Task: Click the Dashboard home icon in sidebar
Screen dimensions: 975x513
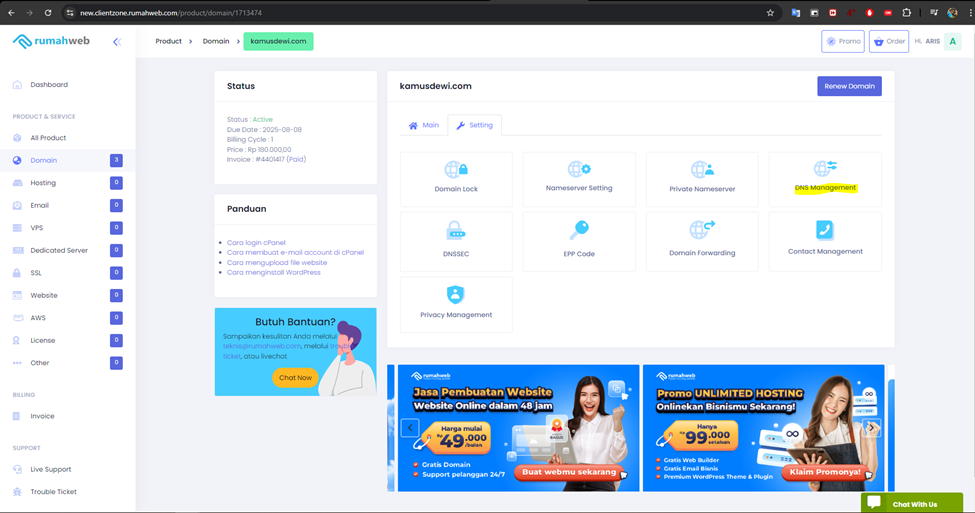Action: tap(17, 85)
